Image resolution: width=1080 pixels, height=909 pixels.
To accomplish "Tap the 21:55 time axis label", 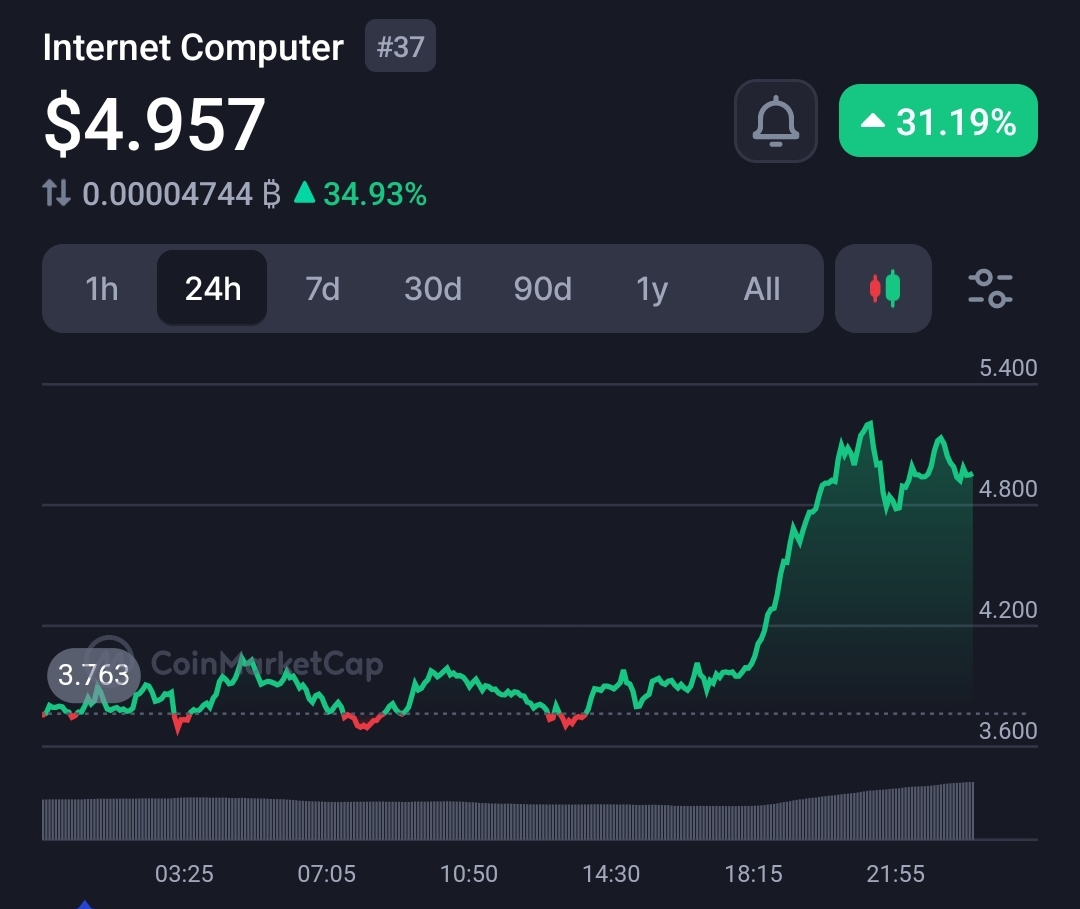I will (895, 874).
